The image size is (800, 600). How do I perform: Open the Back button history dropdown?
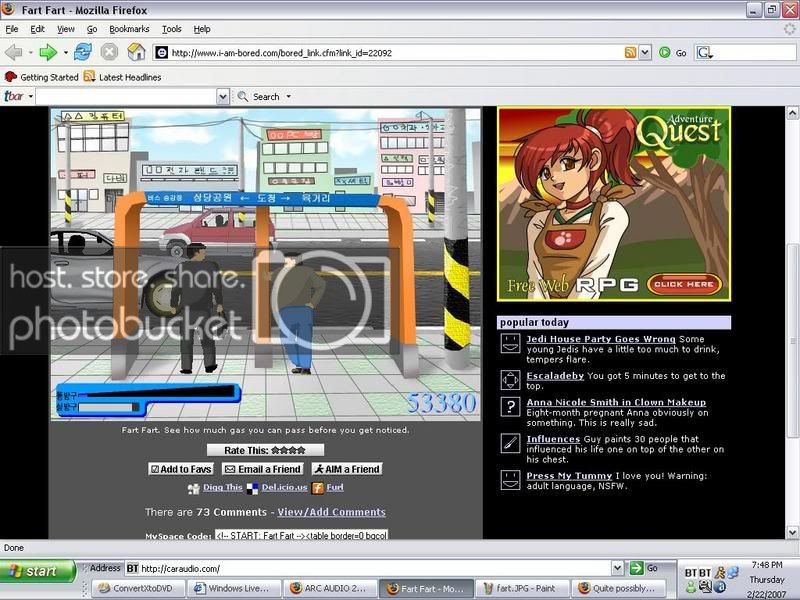point(31,52)
